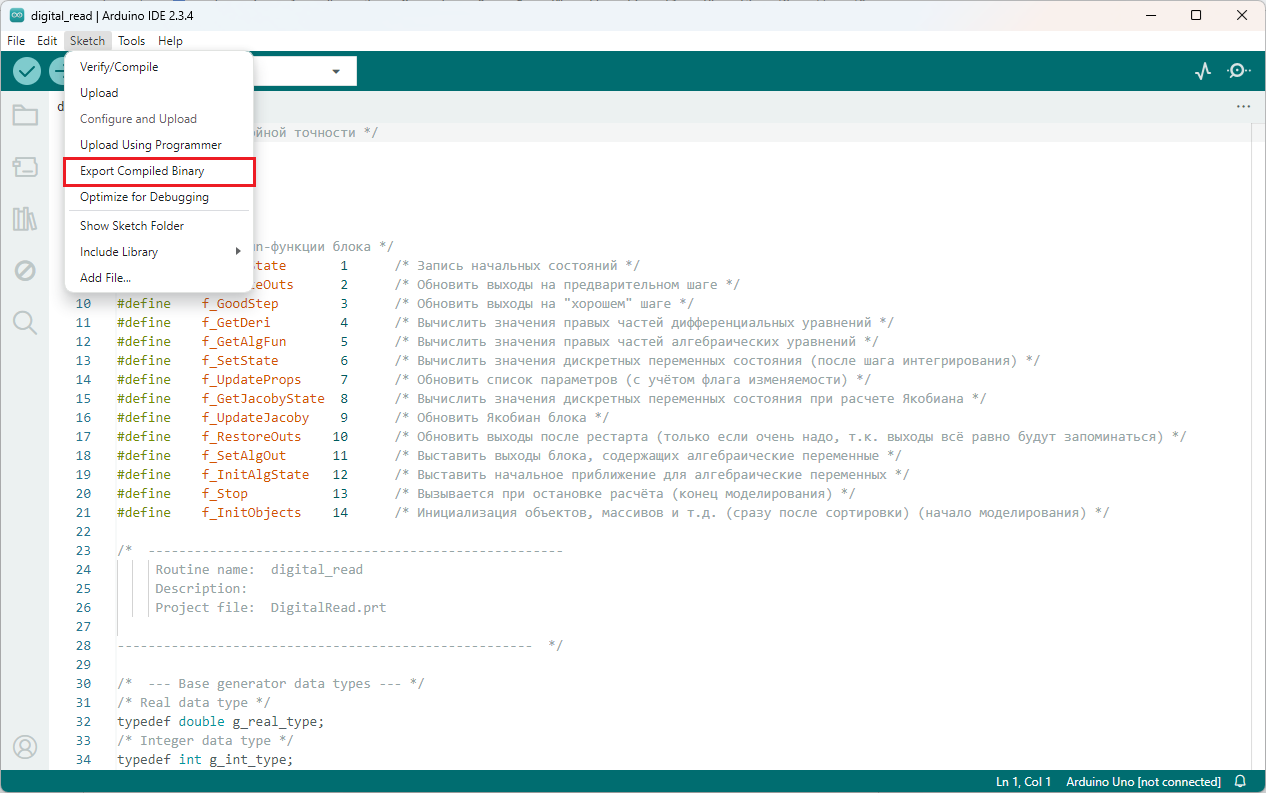
Task: Expand the Include Library submenu
Action: [x=158, y=252]
